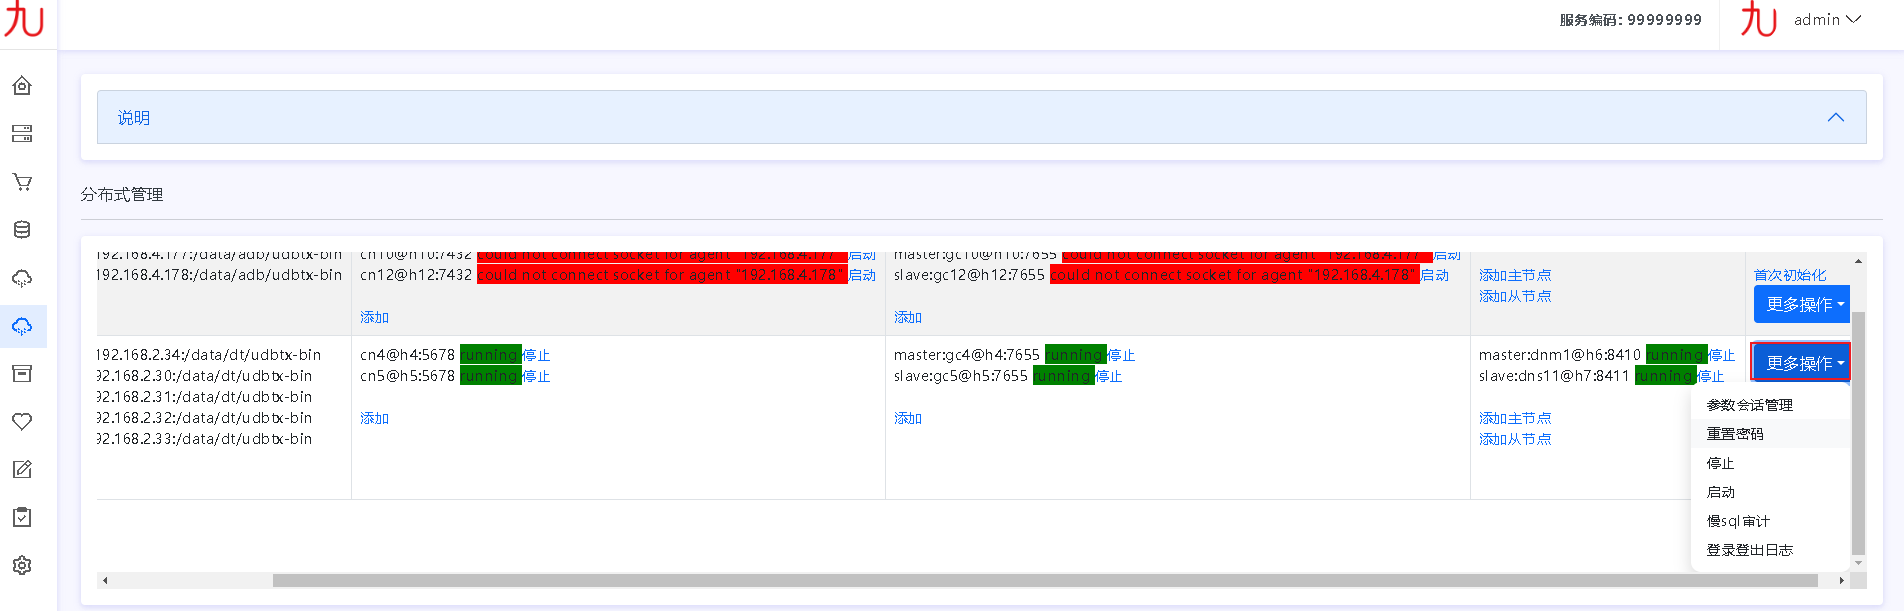Viewport: 1904px width, 611px height.
Task: Select 参数会话管理 in the dropdown menu
Action: coord(1749,405)
